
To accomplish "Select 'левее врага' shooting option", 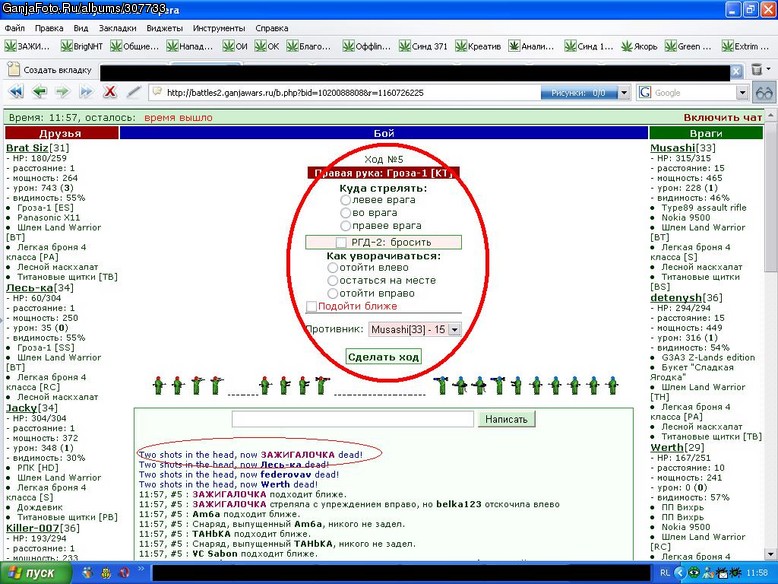I will [345, 200].
